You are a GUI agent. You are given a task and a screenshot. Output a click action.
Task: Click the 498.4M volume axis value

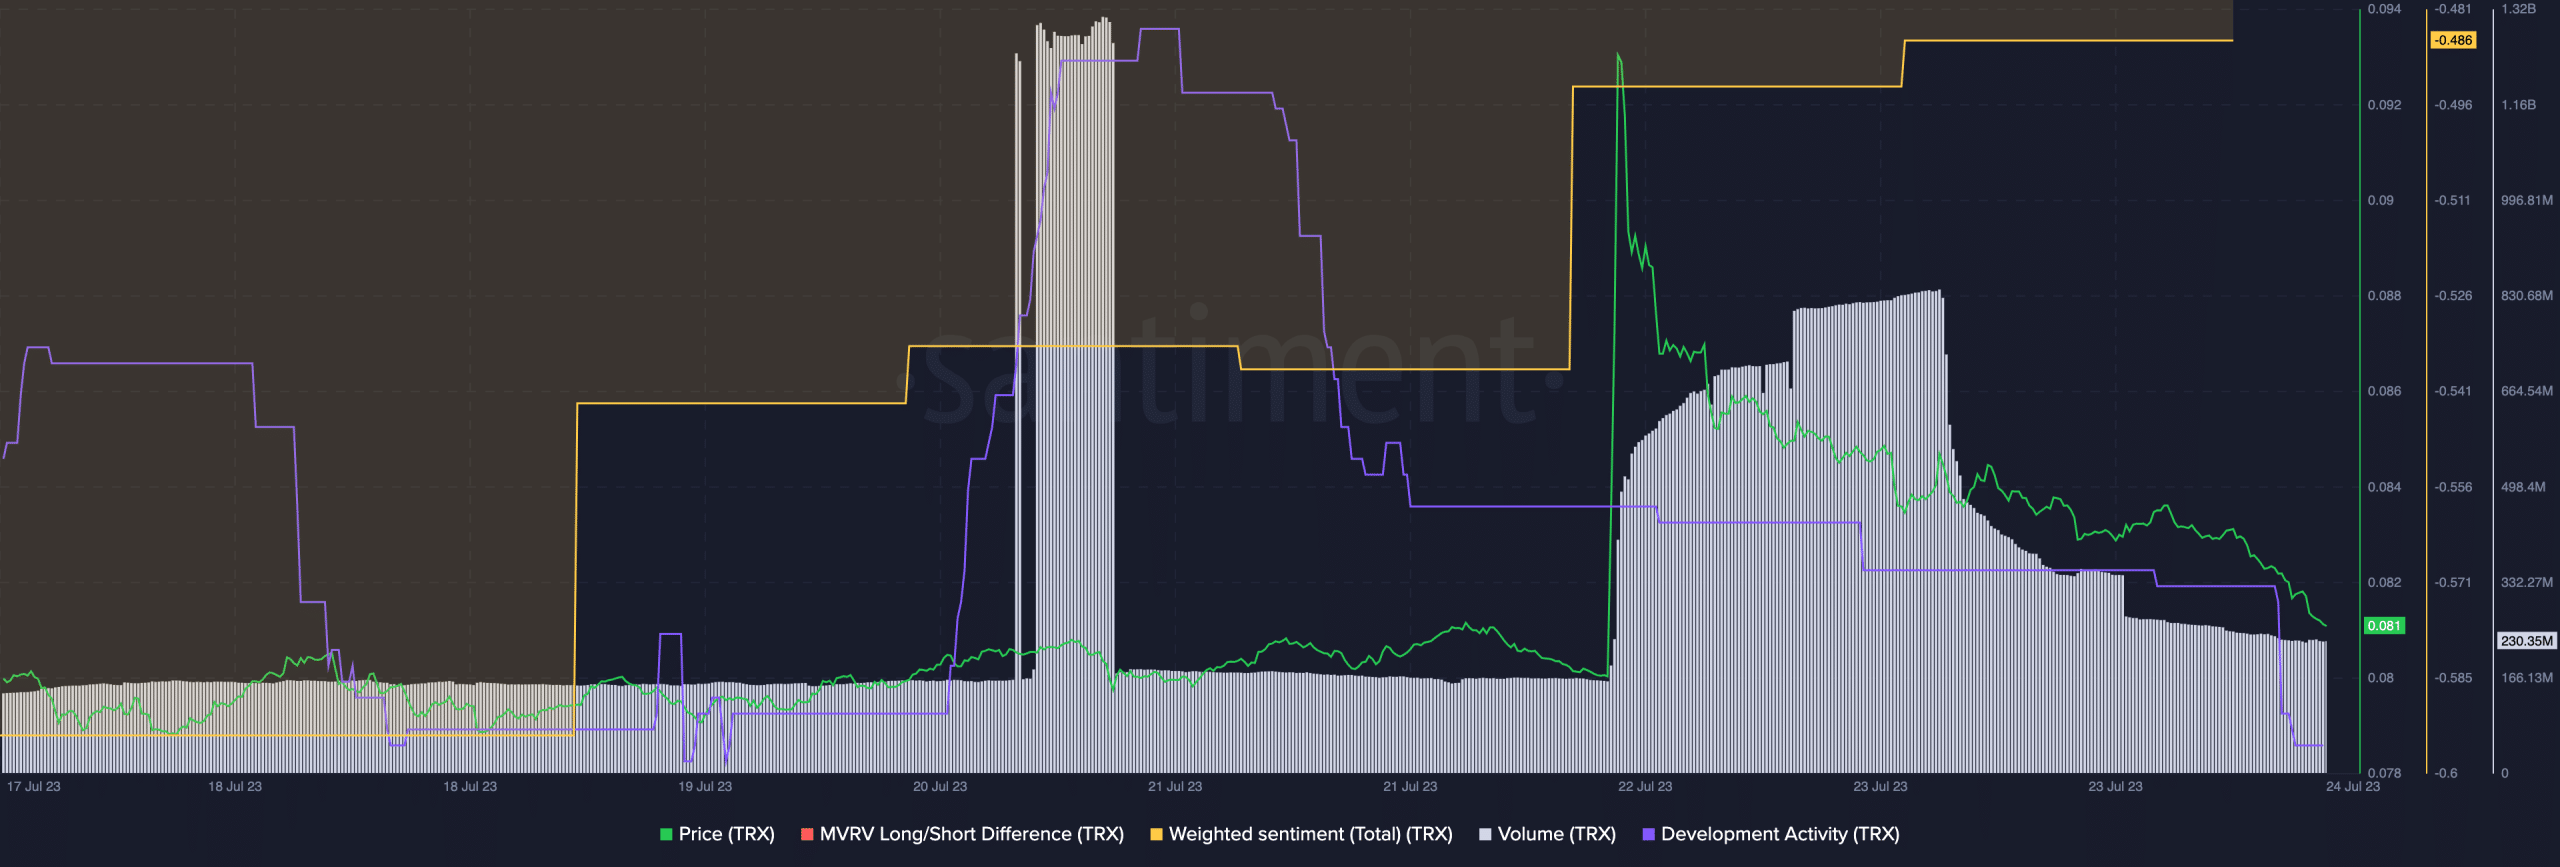(2523, 487)
